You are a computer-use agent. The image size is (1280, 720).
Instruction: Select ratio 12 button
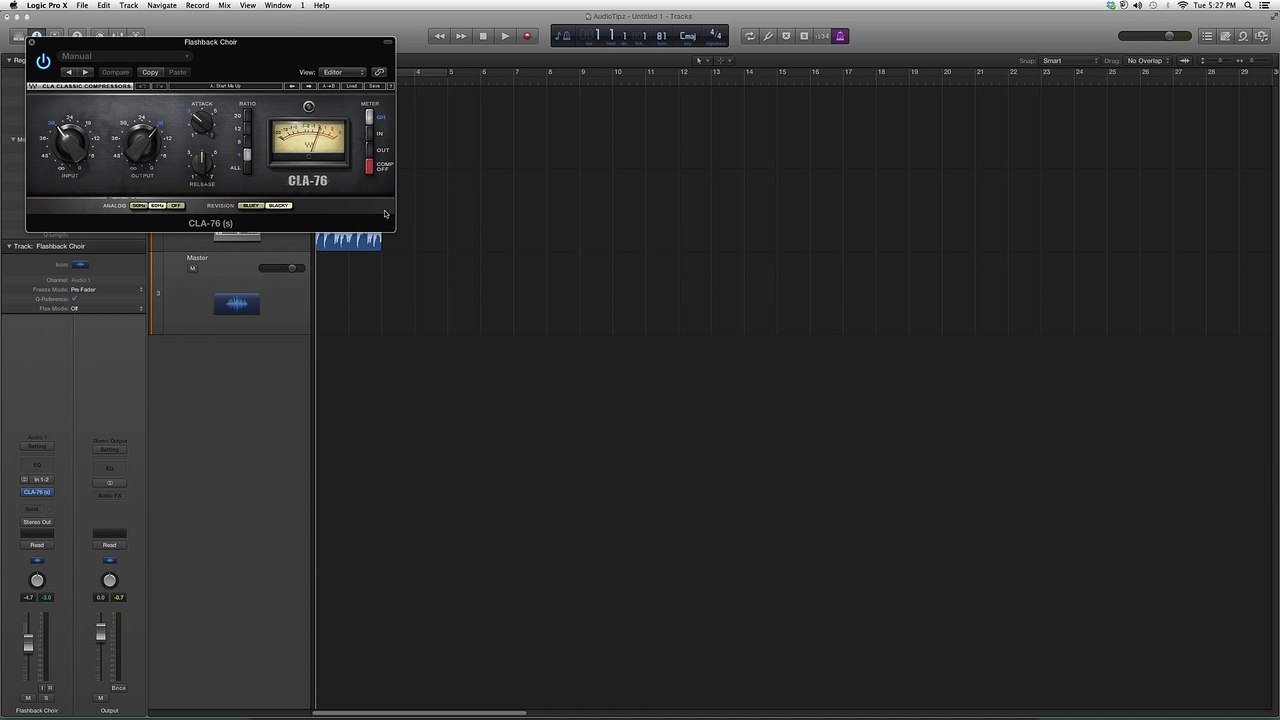click(x=247, y=129)
